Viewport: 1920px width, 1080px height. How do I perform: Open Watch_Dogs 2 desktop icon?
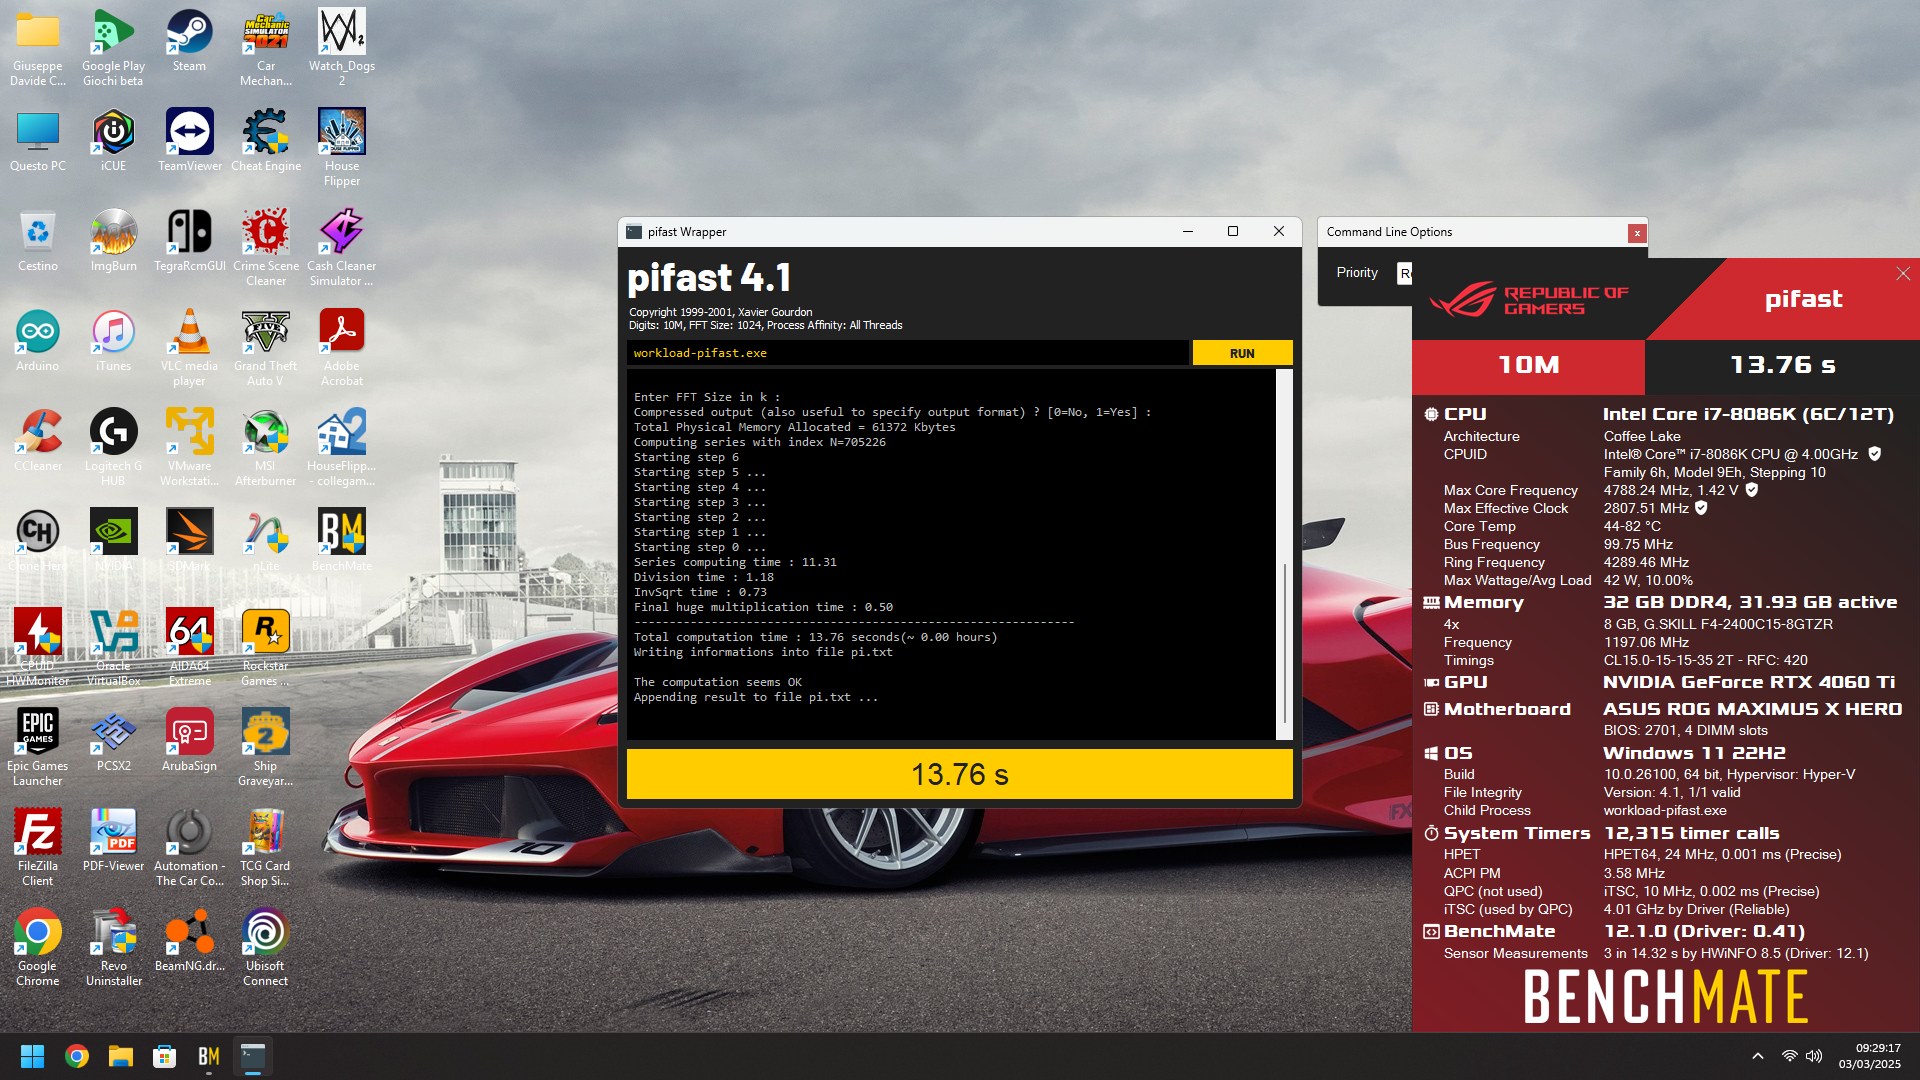click(342, 48)
